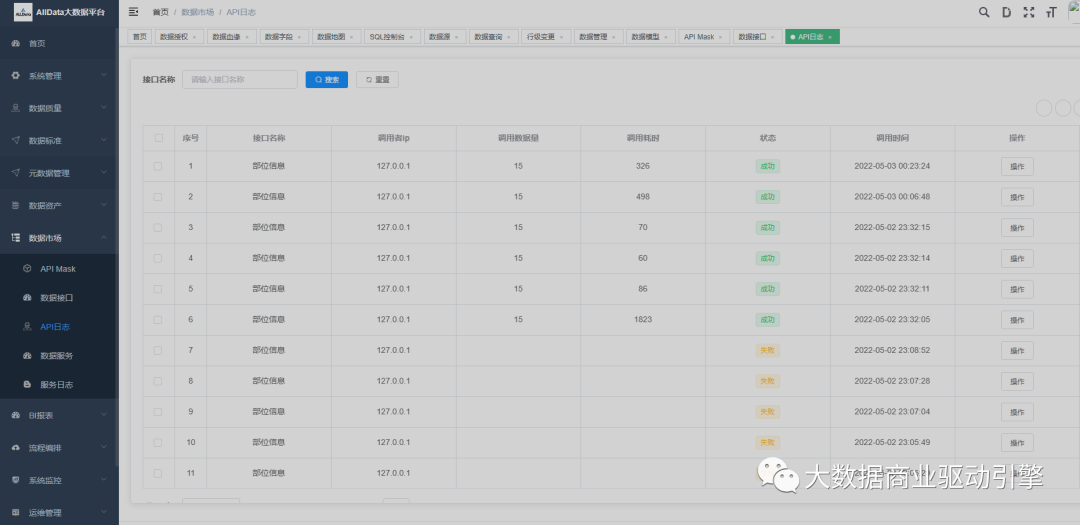Focus the 接口名称 input field
Screen dimensions: 1080x525
tap(240, 79)
